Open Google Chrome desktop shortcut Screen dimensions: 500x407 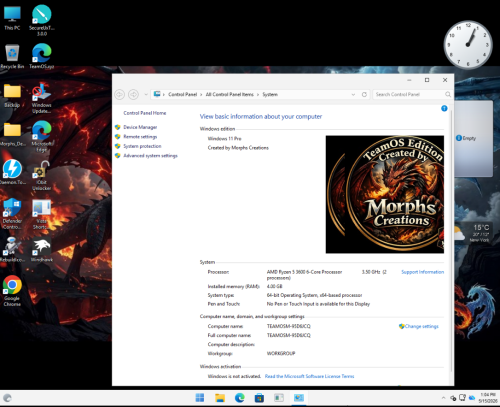(12, 291)
